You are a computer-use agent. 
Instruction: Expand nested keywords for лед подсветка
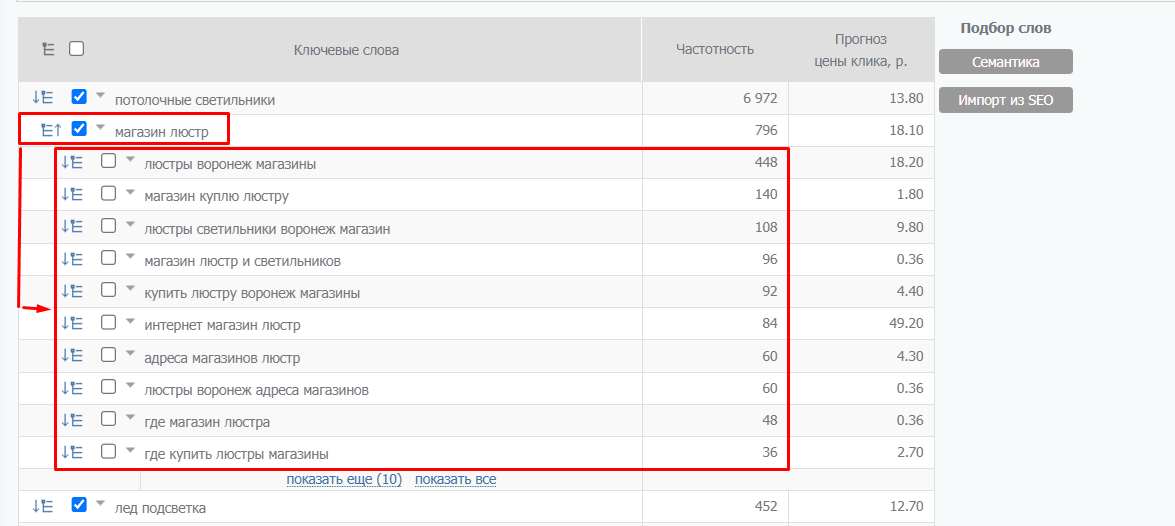[41, 506]
